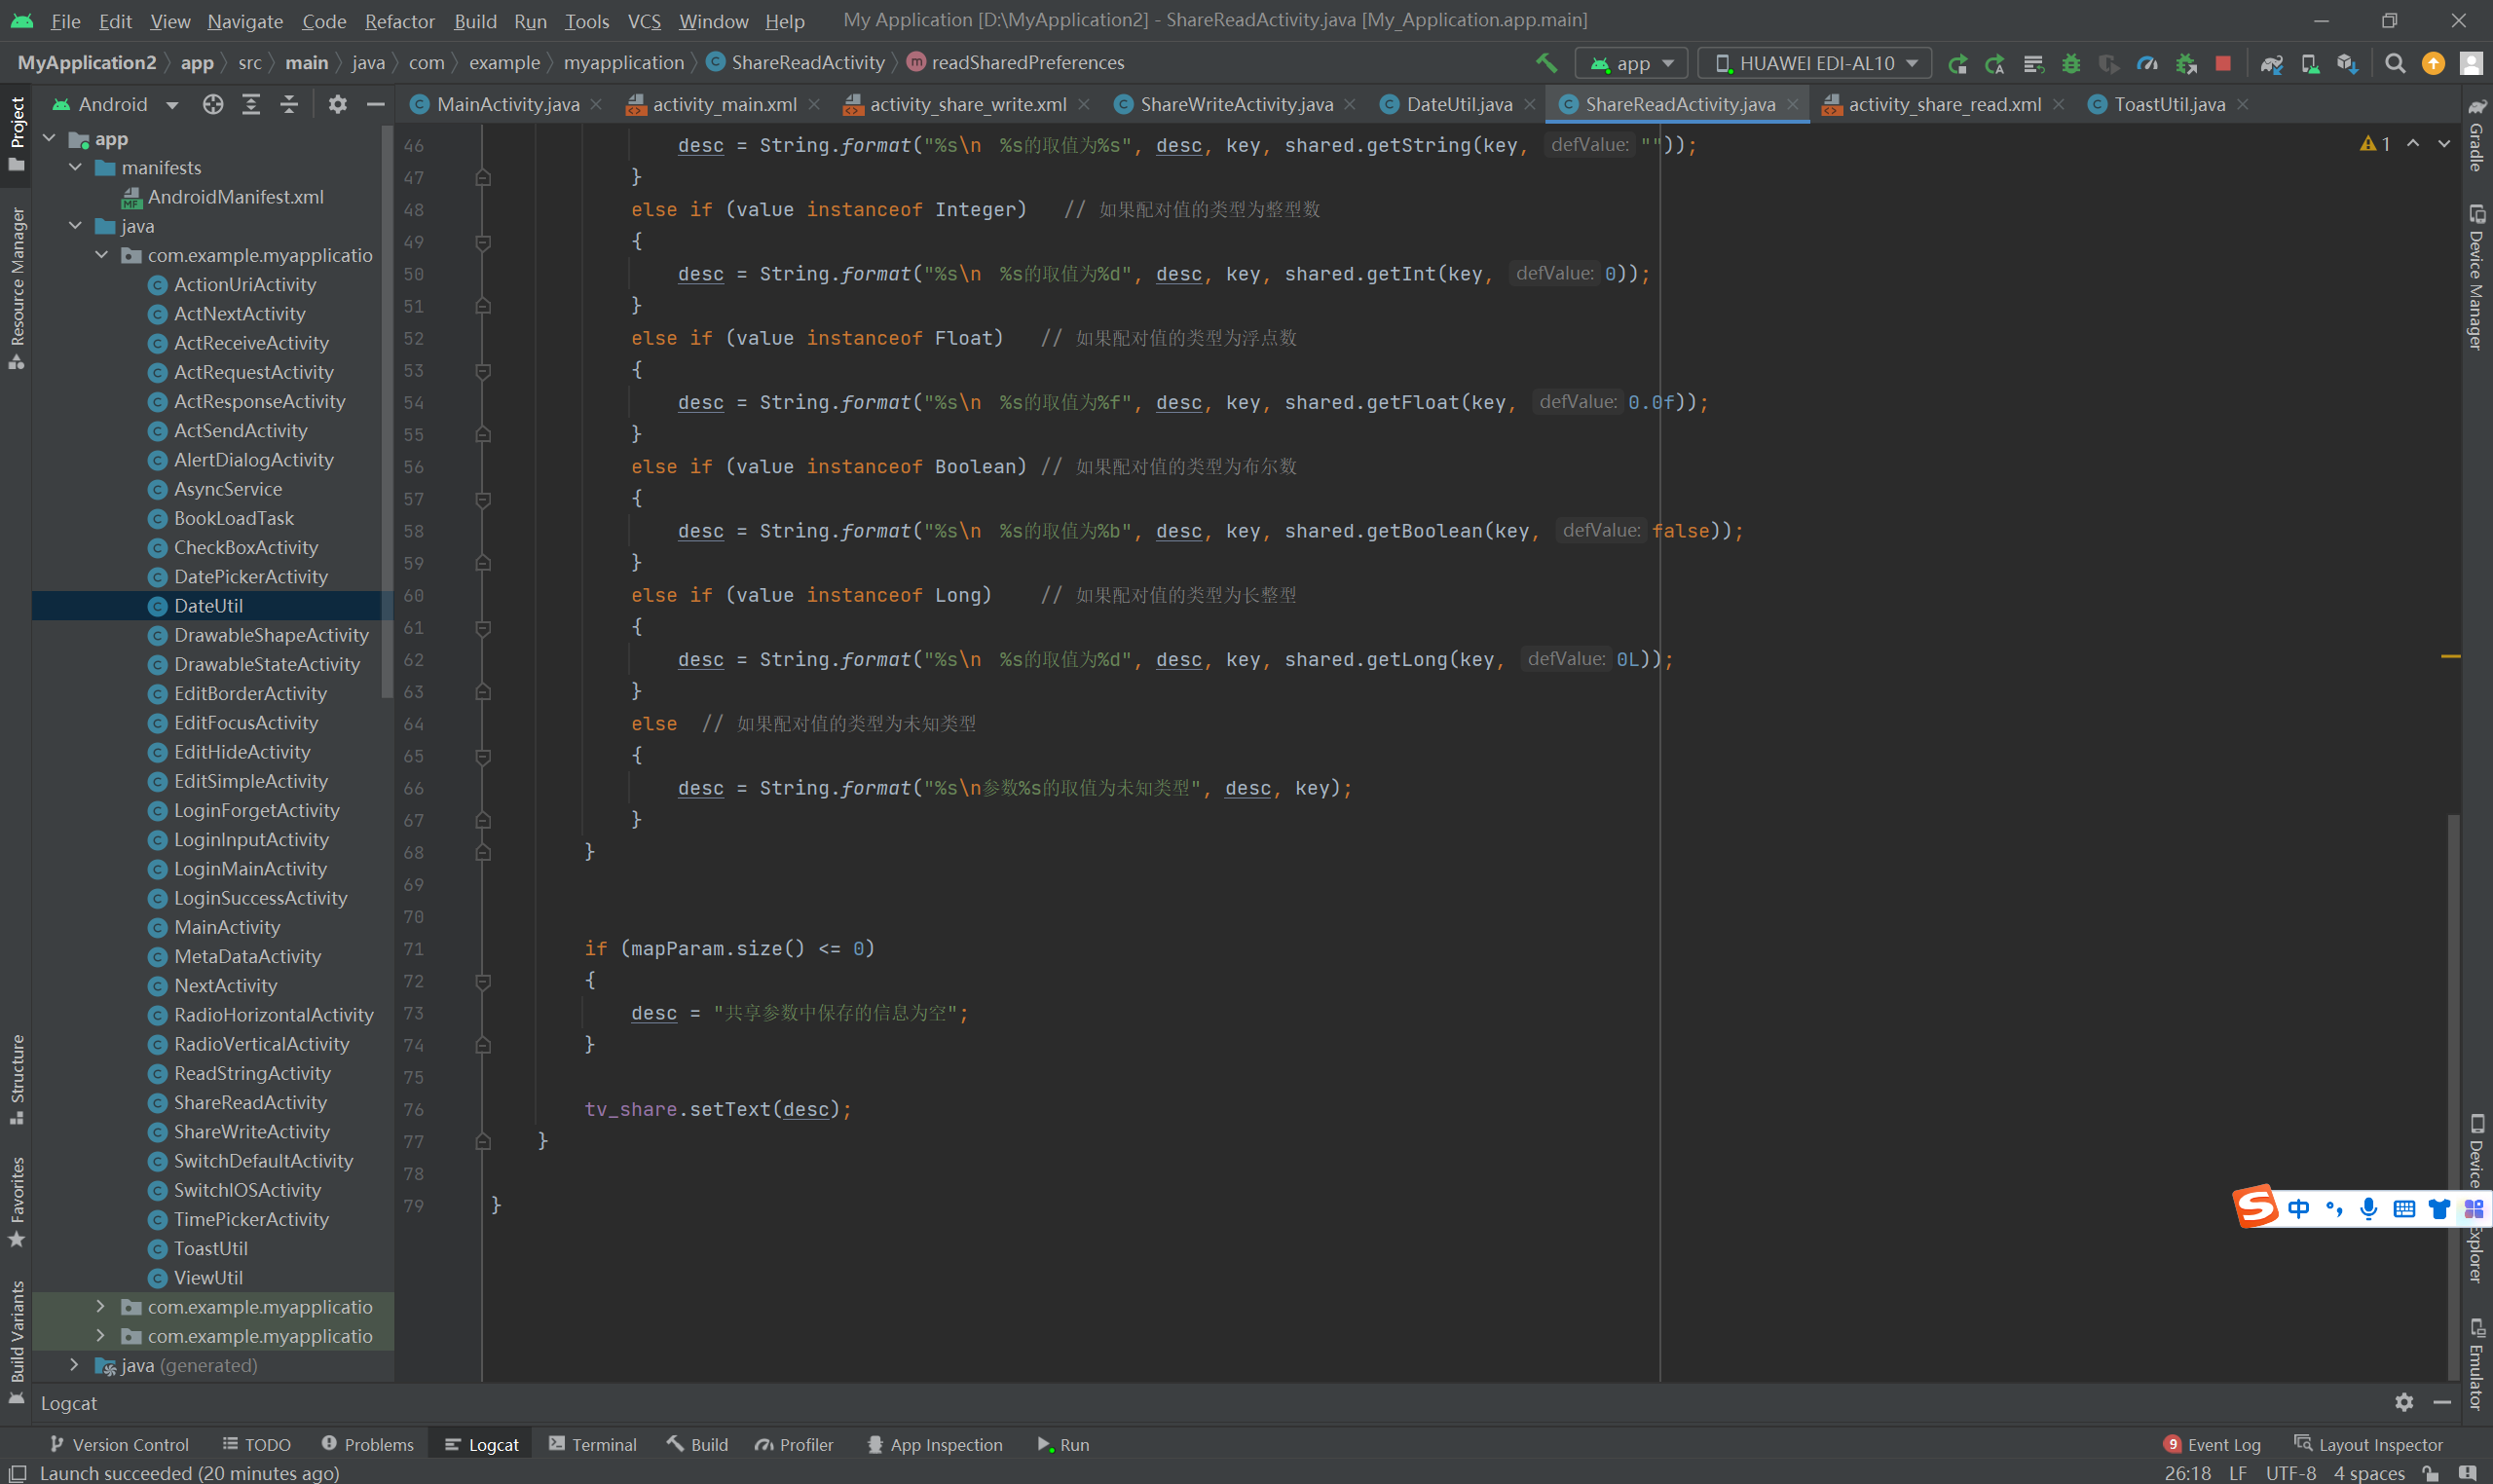Click the Make Project hammer icon
The height and width of the screenshot is (1484, 2493).
[1546, 63]
